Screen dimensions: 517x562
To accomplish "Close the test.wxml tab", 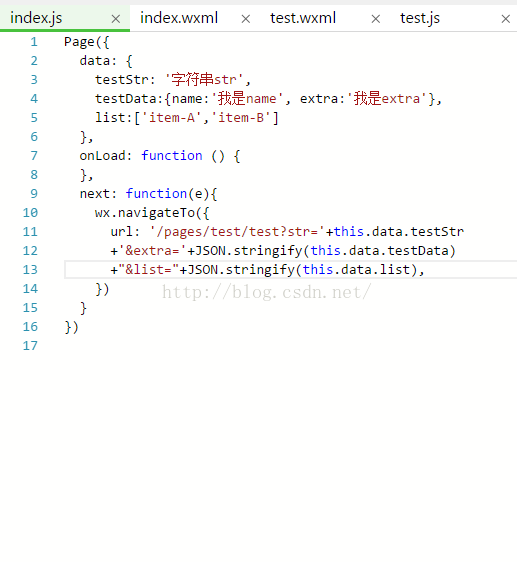I will [375, 19].
